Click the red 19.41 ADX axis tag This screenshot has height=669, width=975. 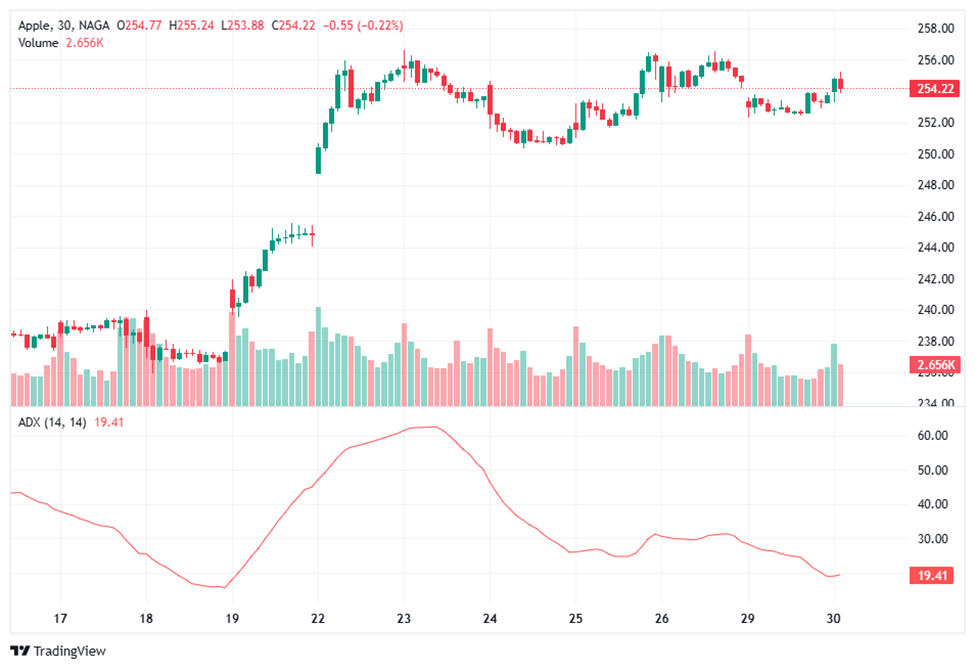pyautogui.click(x=936, y=575)
